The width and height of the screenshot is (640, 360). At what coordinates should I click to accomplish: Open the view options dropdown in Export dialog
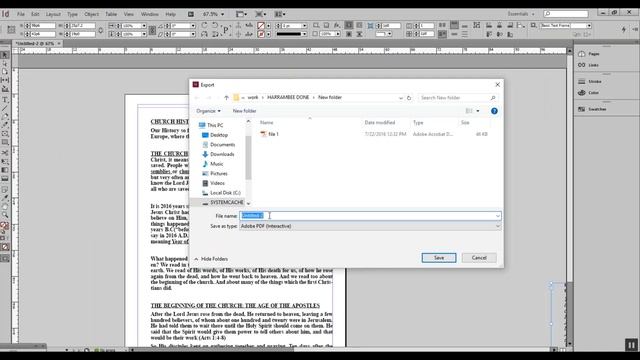478,111
